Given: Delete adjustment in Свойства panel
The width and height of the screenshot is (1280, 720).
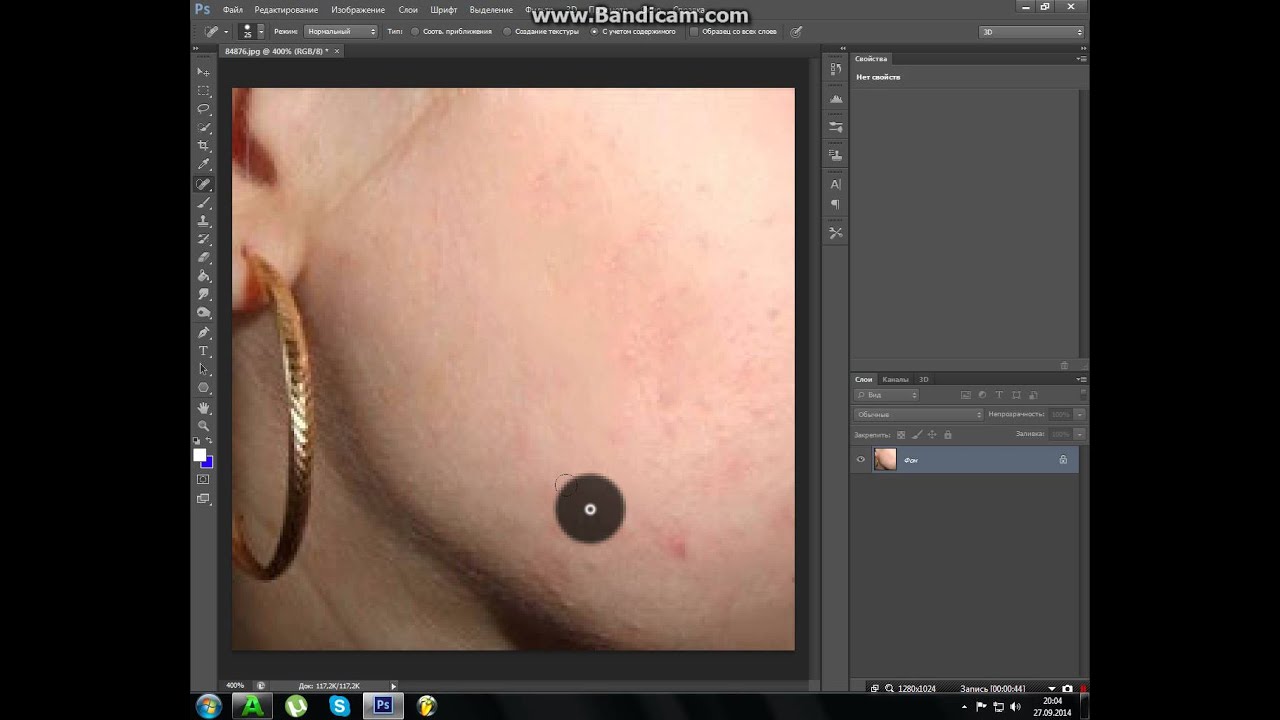Looking at the screenshot, I should click(x=1064, y=365).
